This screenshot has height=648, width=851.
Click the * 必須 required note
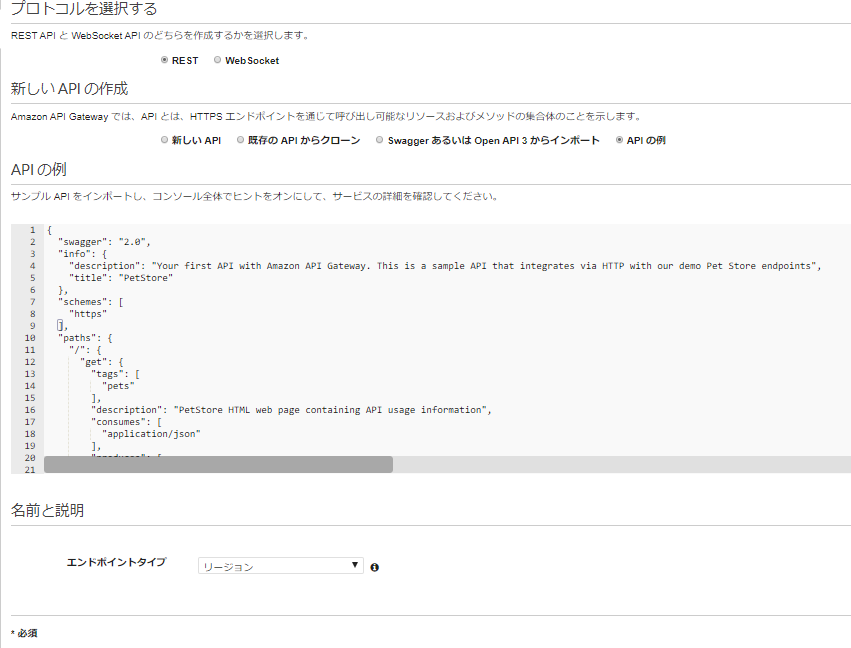24,633
